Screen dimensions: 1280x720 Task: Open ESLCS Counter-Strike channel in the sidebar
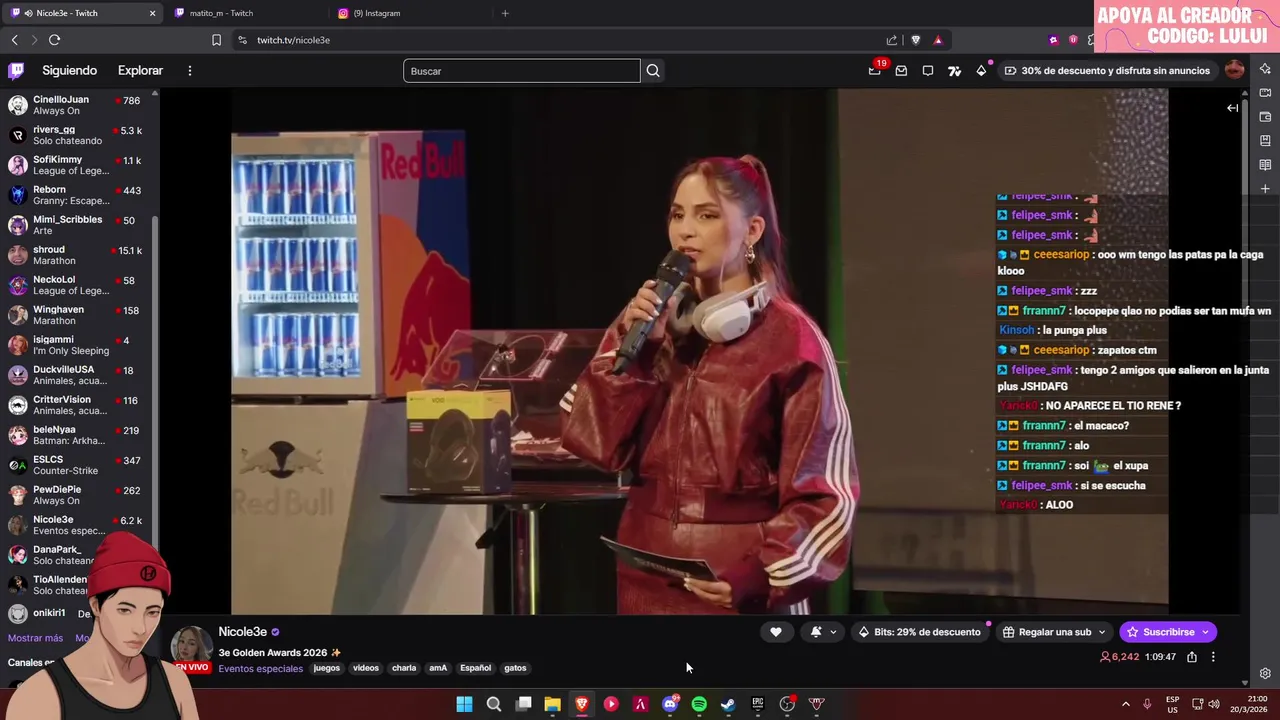click(x=77, y=465)
